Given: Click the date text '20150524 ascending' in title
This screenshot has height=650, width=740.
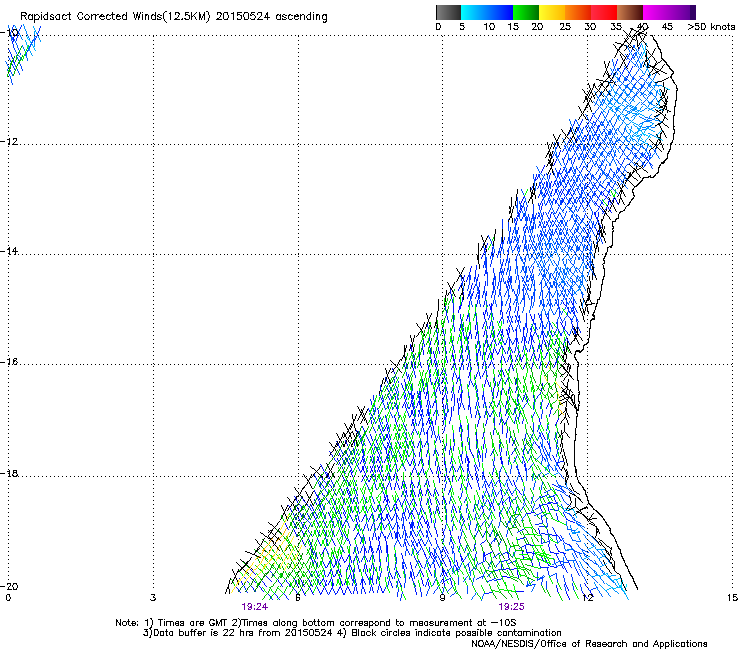Looking at the screenshot, I should (271, 16).
